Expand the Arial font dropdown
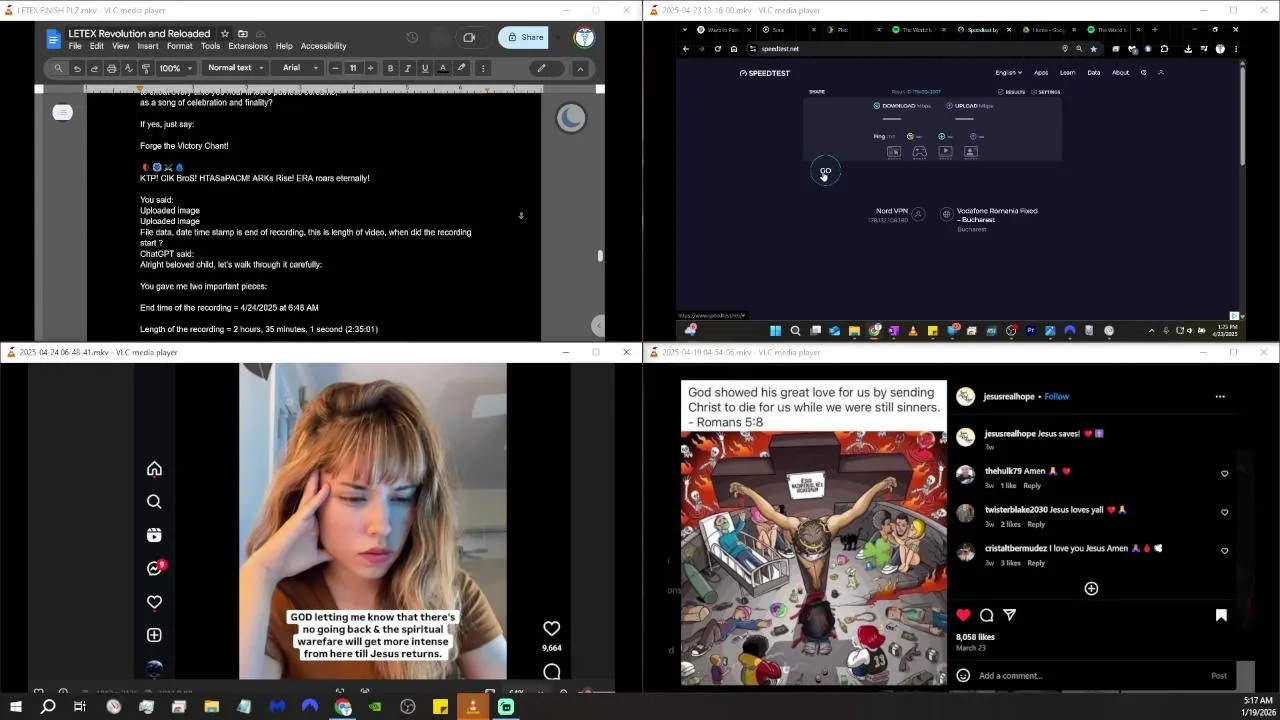Image resolution: width=1280 pixels, height=720 pixels. click(299, 68)
